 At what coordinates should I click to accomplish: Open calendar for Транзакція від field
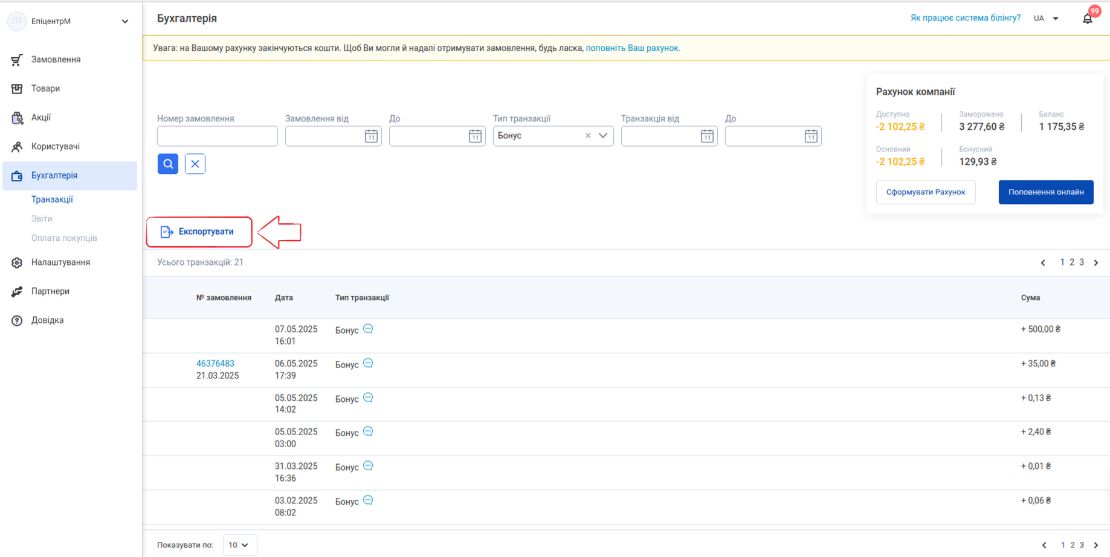coord(706,137)
